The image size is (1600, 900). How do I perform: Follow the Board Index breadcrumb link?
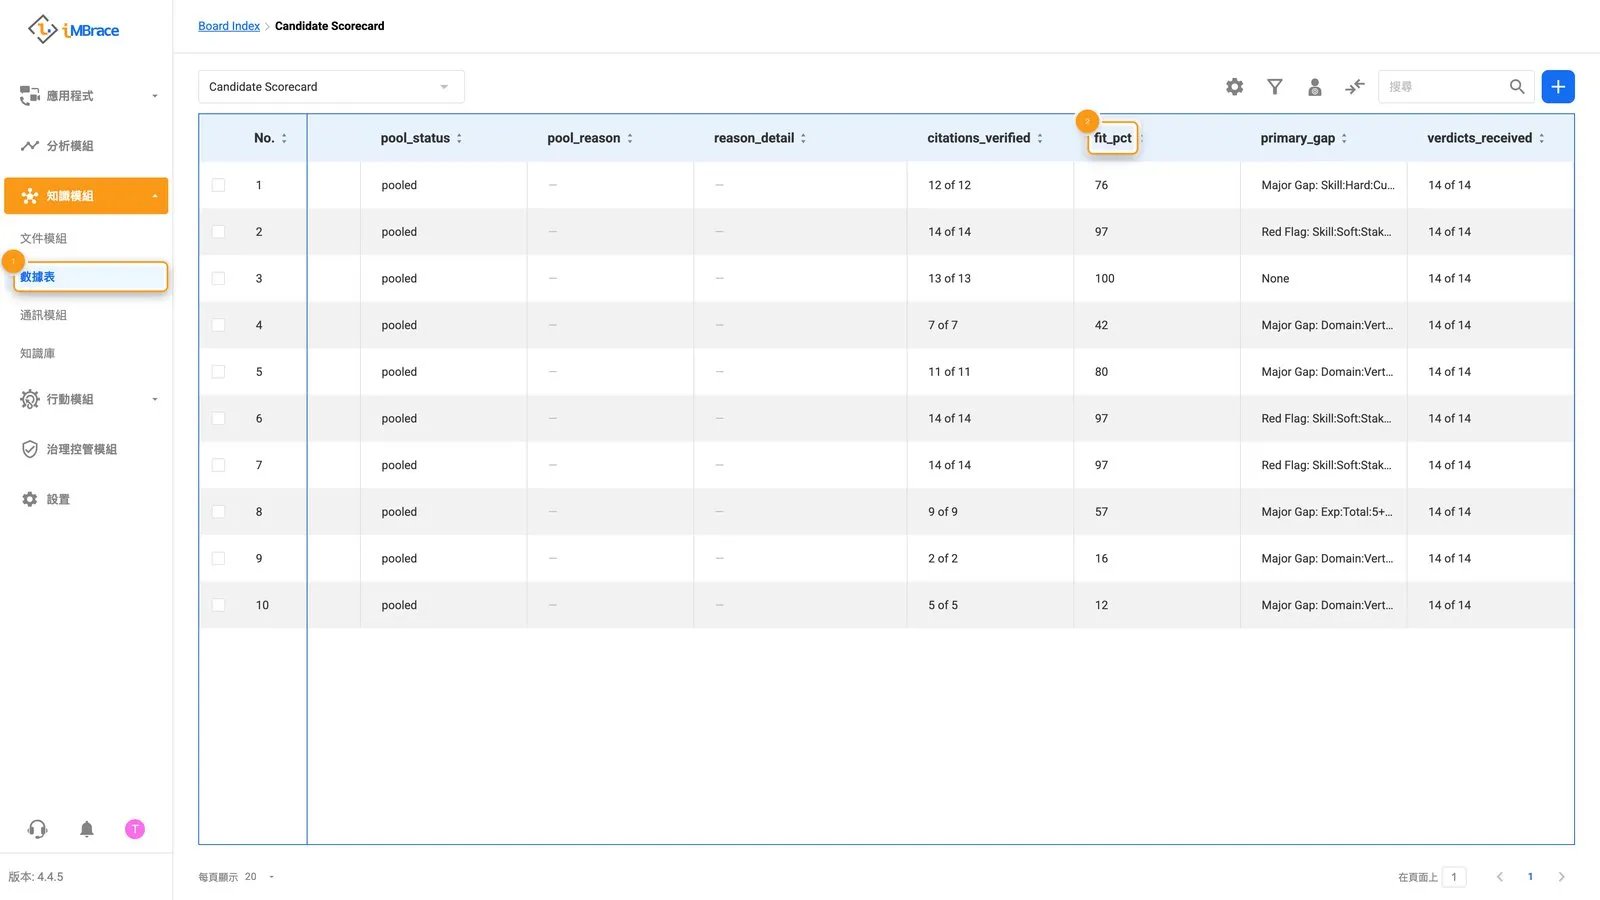coord(229,26)
